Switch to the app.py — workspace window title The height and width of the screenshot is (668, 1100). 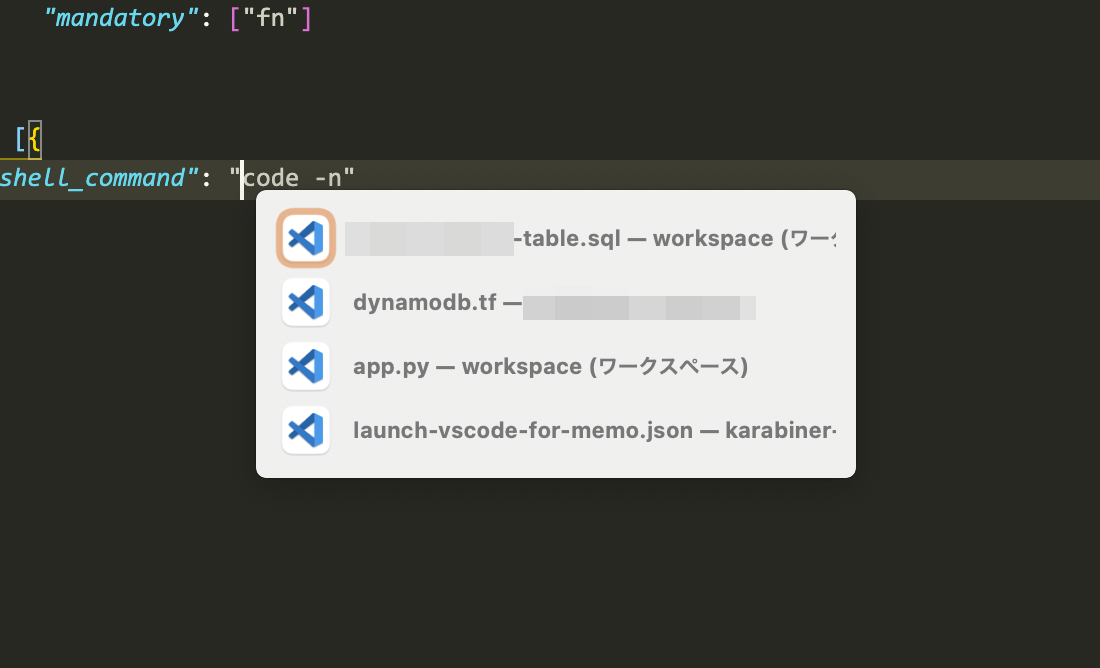550,366
